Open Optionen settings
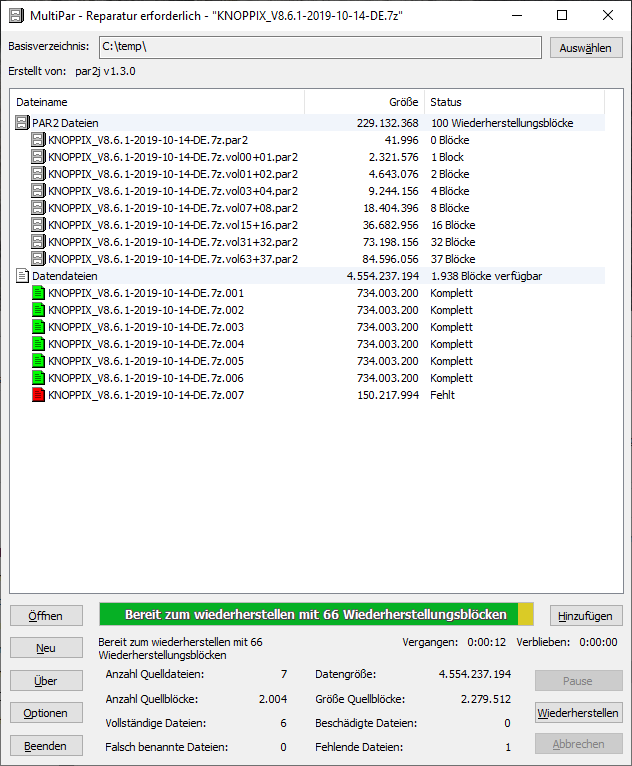Image resolution: width=632 pixels, height=766 pixels. click(46, 713)
